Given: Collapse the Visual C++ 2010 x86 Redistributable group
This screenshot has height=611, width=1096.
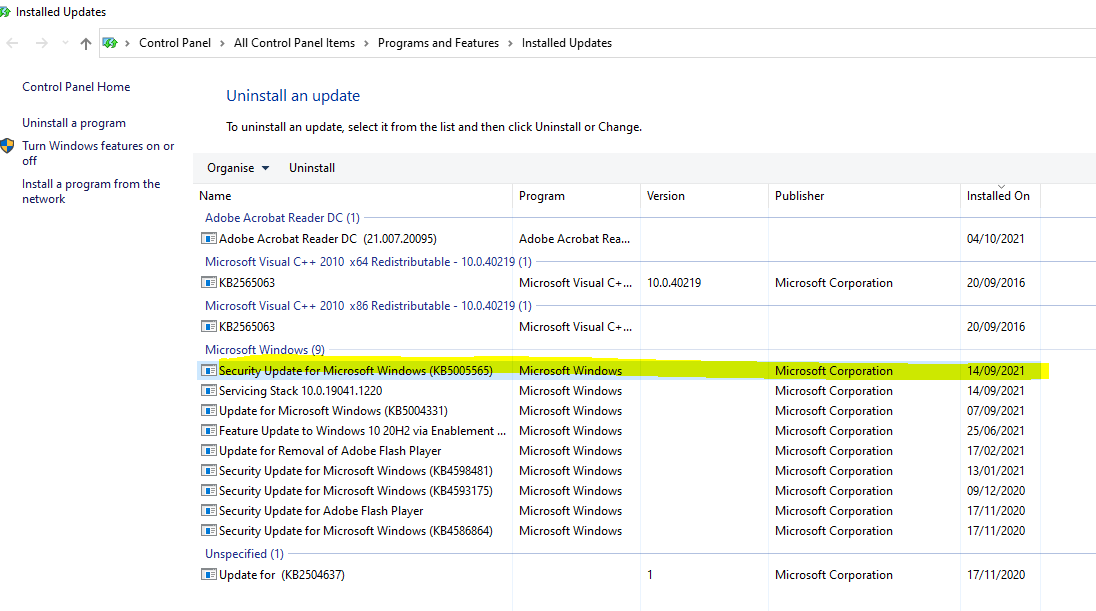Looking at the screenshot, I should click(368, 306).
